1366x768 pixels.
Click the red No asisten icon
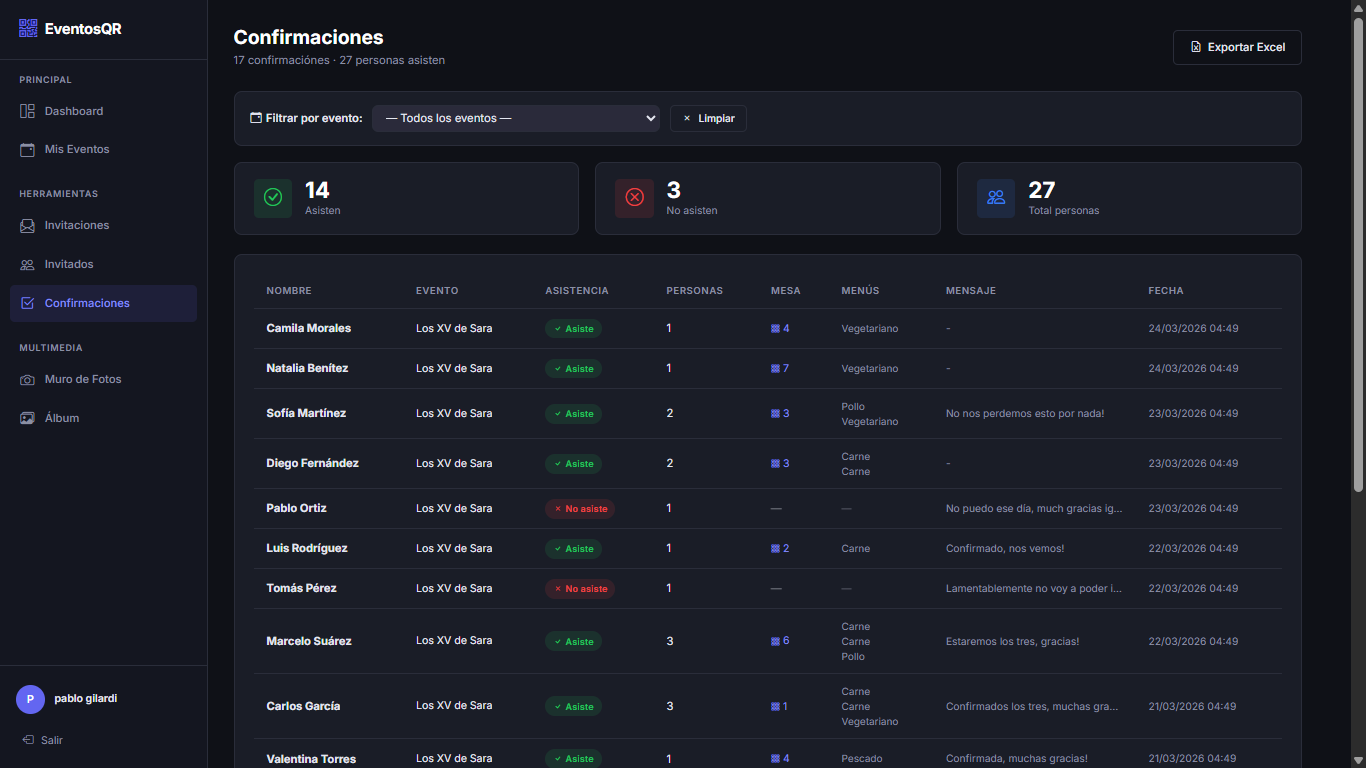click(x=634, y=198)
